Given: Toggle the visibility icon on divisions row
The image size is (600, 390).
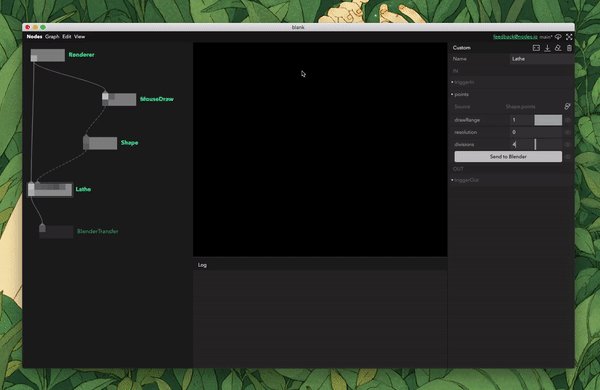Looking at the screenshot, I should 568,145.
